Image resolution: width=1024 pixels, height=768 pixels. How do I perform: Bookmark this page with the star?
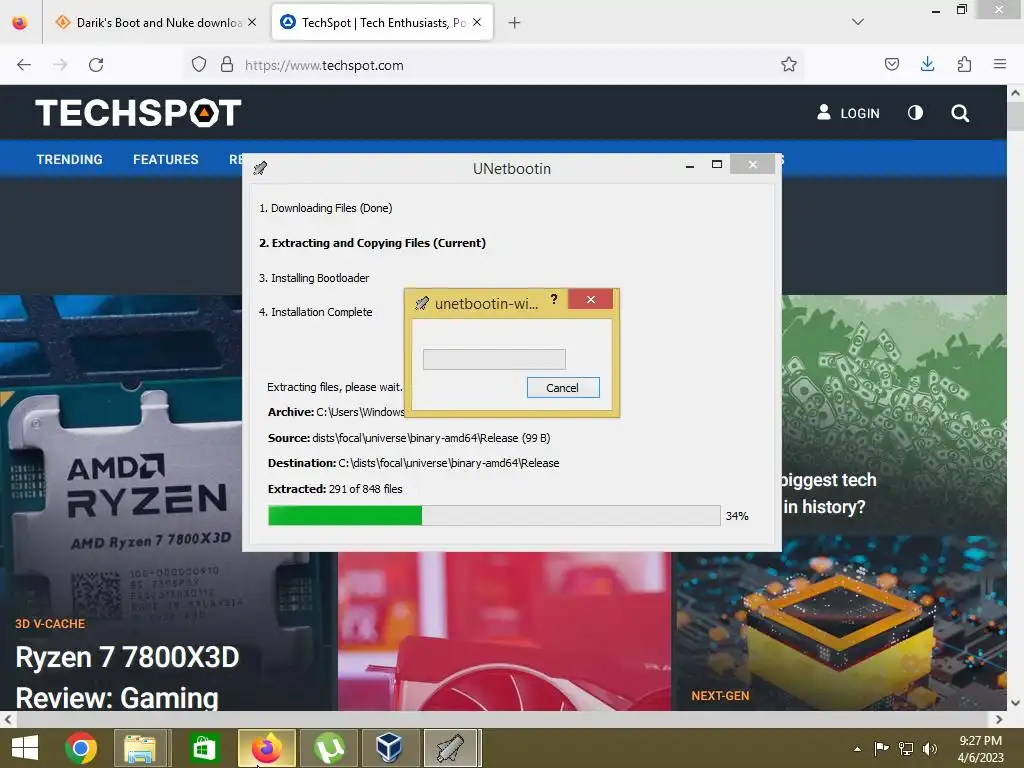pos(789,65)
